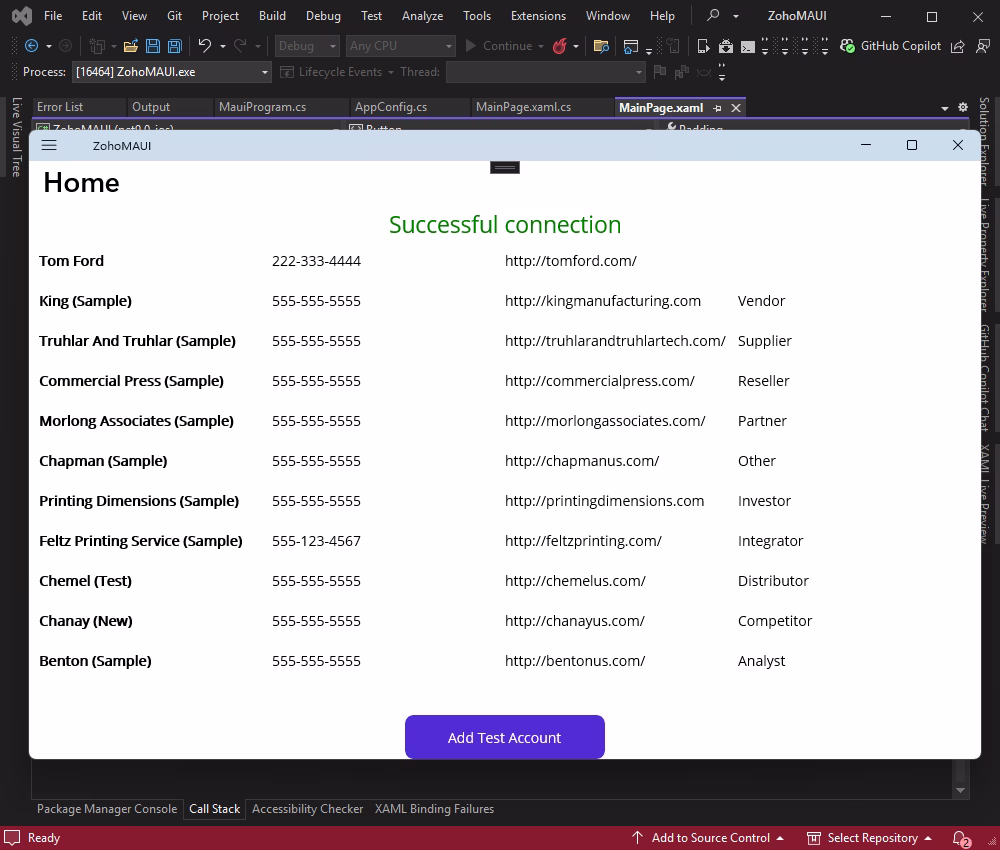This screenshot has width=1000, height=850.
Task: Click the Lifecycle Events icon
Action: (287, 72)
